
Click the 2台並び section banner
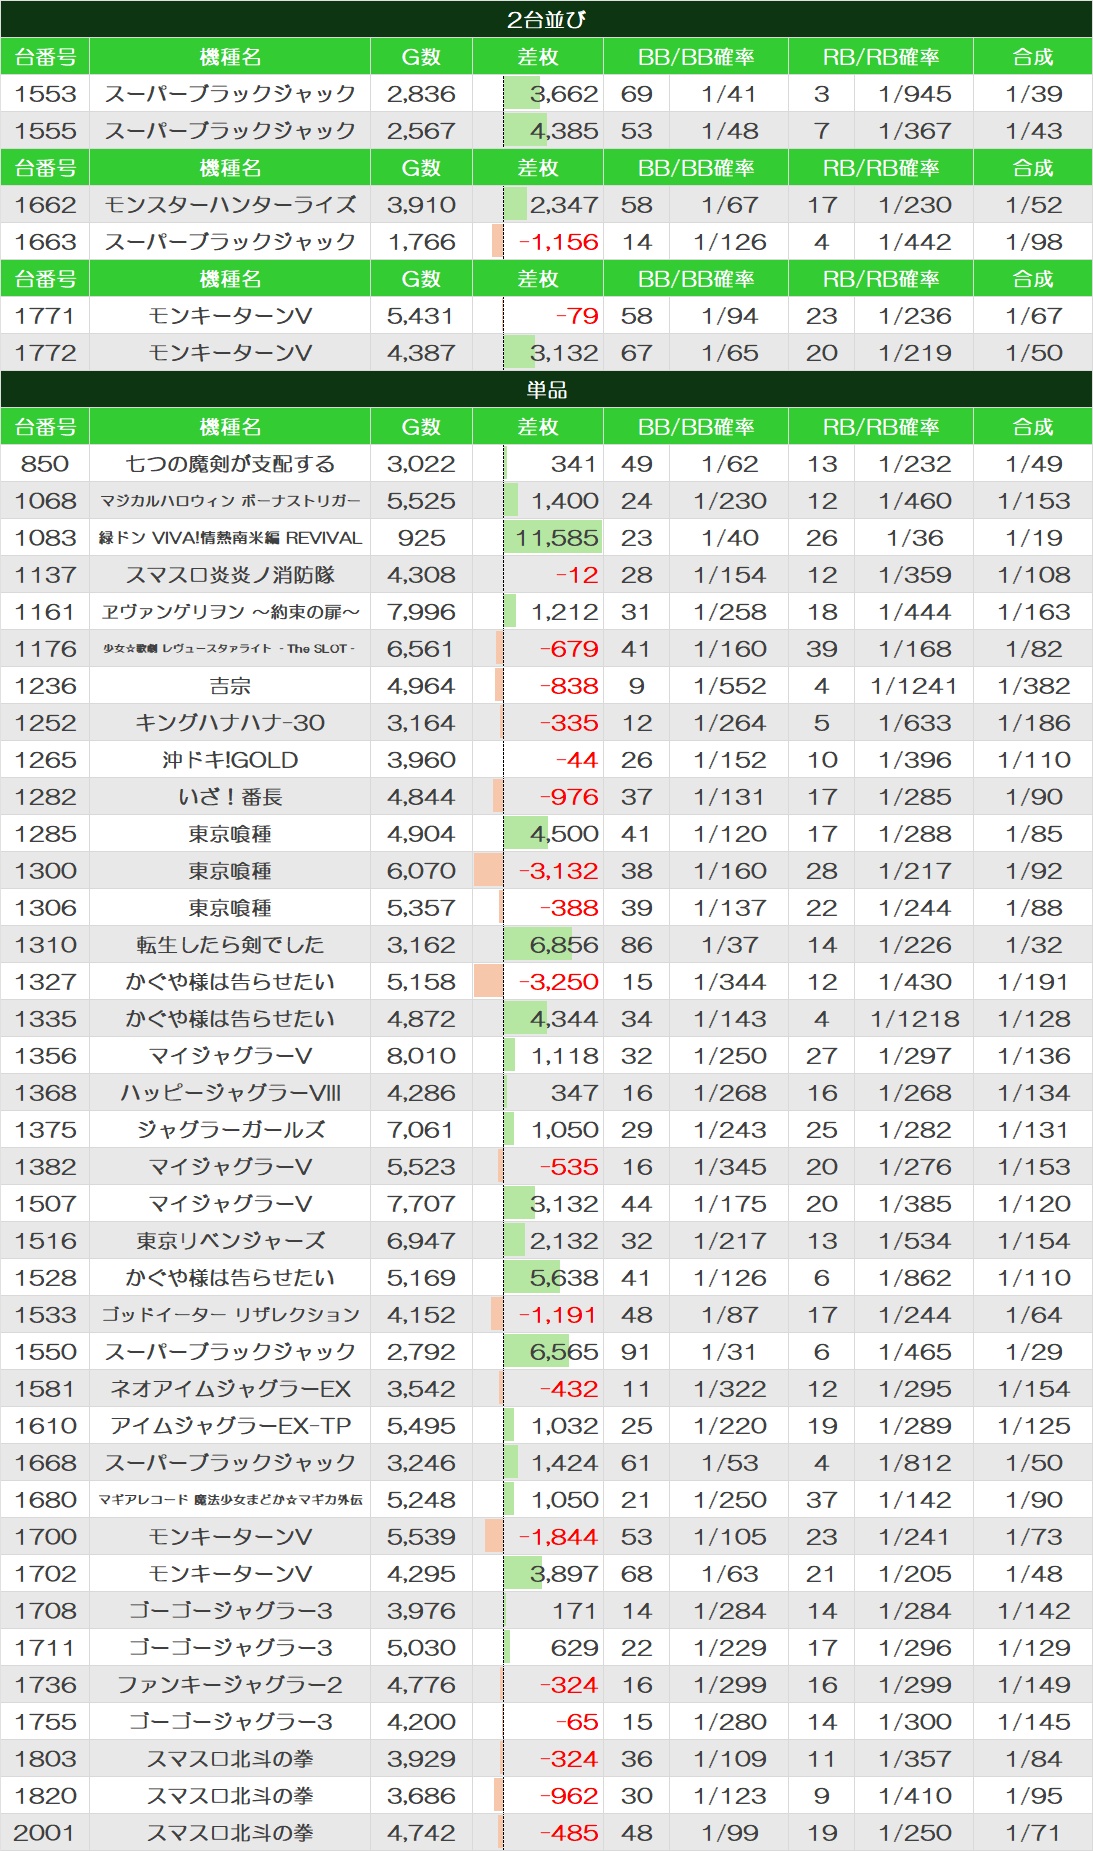coord(546,19)
